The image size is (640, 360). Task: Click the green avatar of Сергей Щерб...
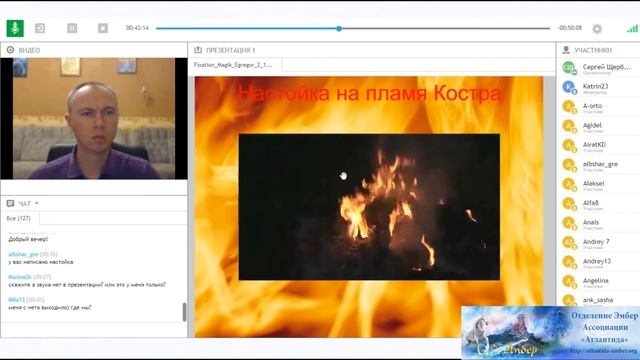pos(569,67)
